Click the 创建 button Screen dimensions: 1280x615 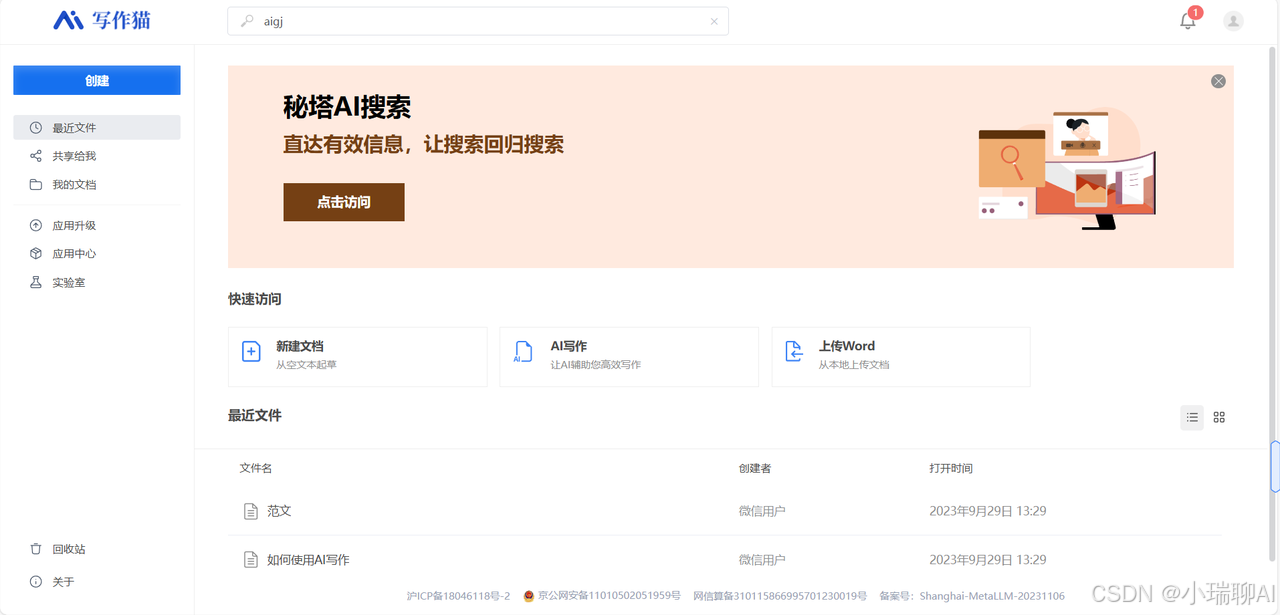pos(97,80)
